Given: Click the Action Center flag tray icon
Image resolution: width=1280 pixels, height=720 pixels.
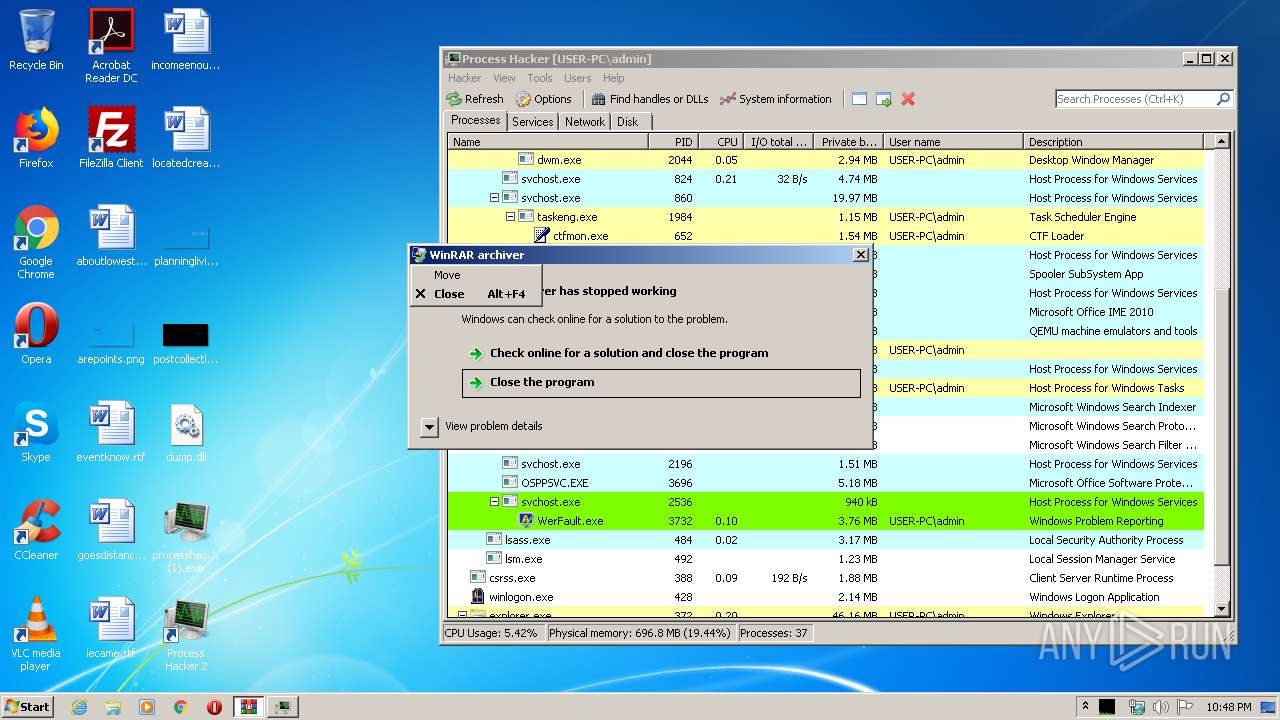Looking at the screenshot, I should point(1187,707).
